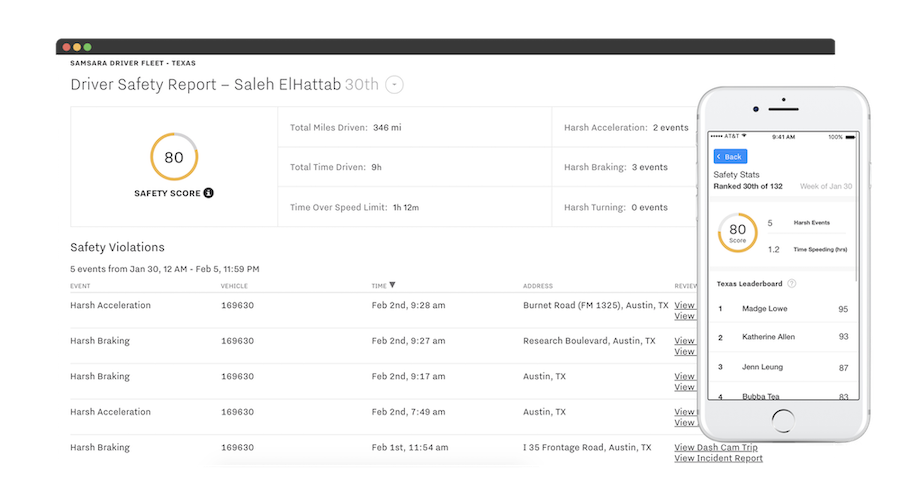Viewport: 900px width, 500px height.
Task: Click the 5 Harsh Events phone stat
Action: pos(799,223)
